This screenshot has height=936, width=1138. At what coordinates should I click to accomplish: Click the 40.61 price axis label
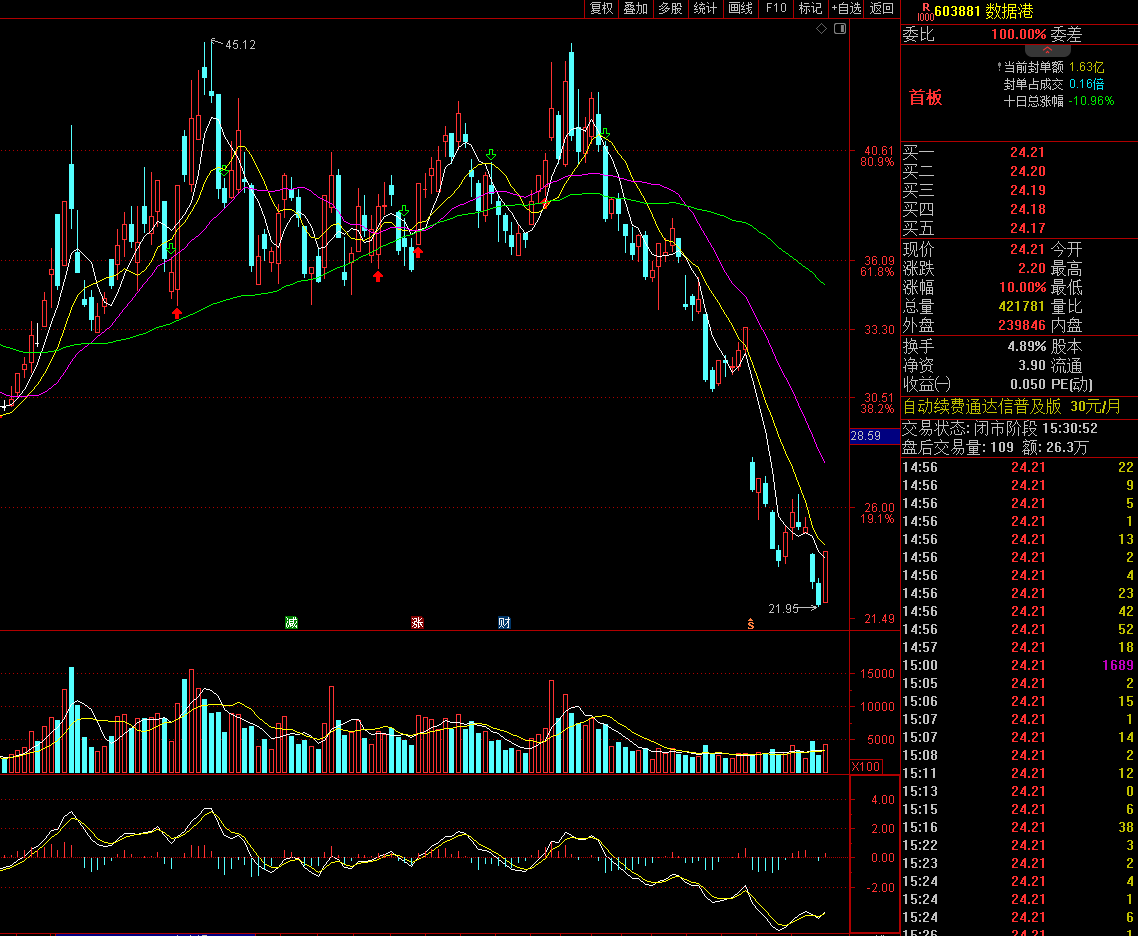tap(878, 151)
